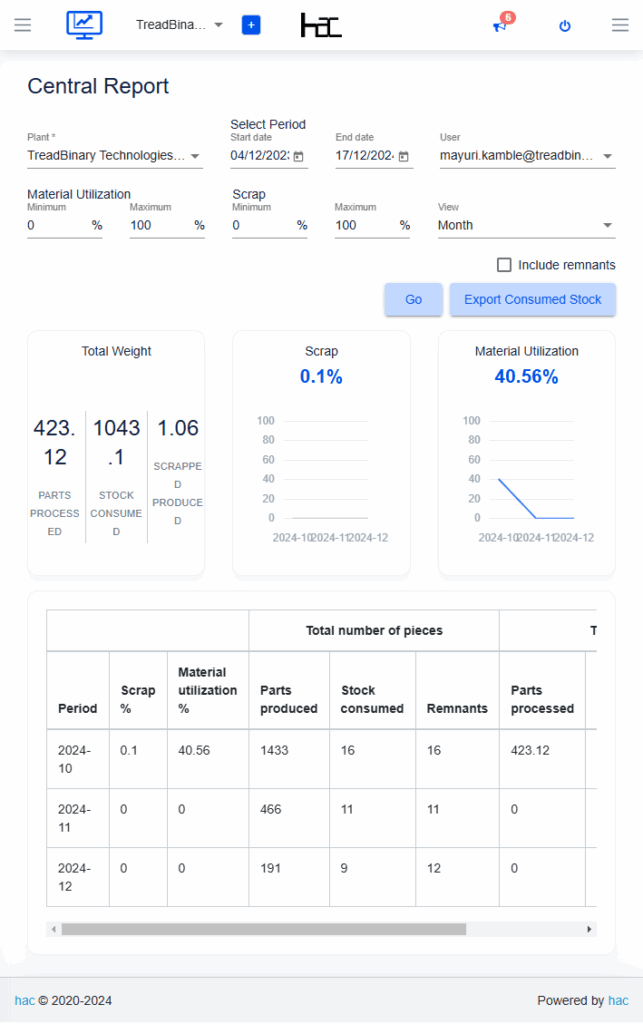The width and height of the screenshot is (643, 1024).
Task: Open announcements megaphone notifications
Action: (x=501, y=25)
